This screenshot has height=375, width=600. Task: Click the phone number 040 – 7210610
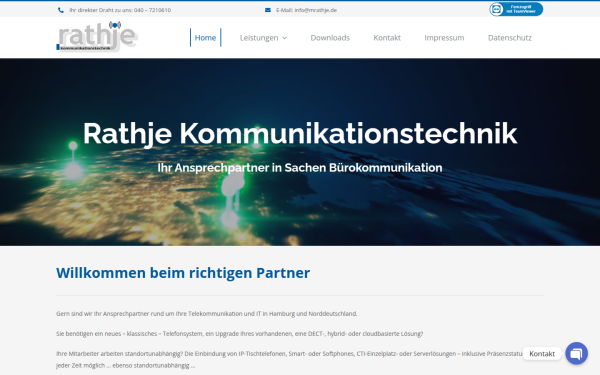click(x=152, y=10)
